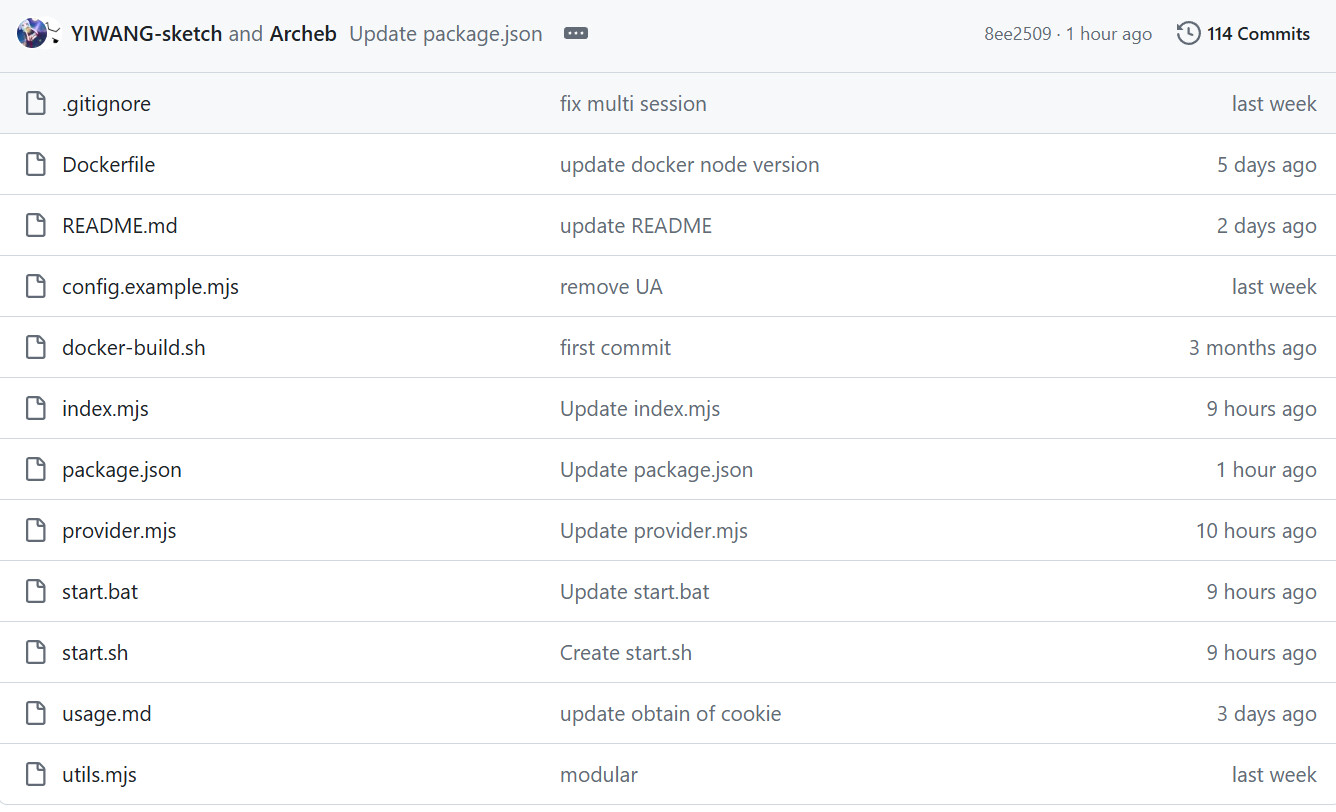Viewport: 1336px width, 812px height.
Task: Open the index.mjs file
Action: coord(105,408)
